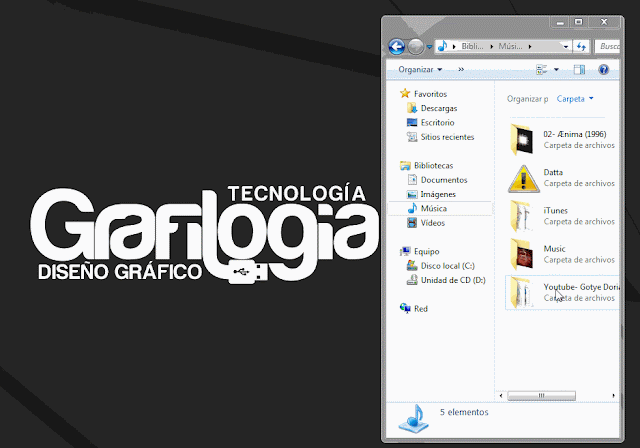Expand the address bar history dropdown
Screen dimensions: 640x448
[x=566, y=47]
